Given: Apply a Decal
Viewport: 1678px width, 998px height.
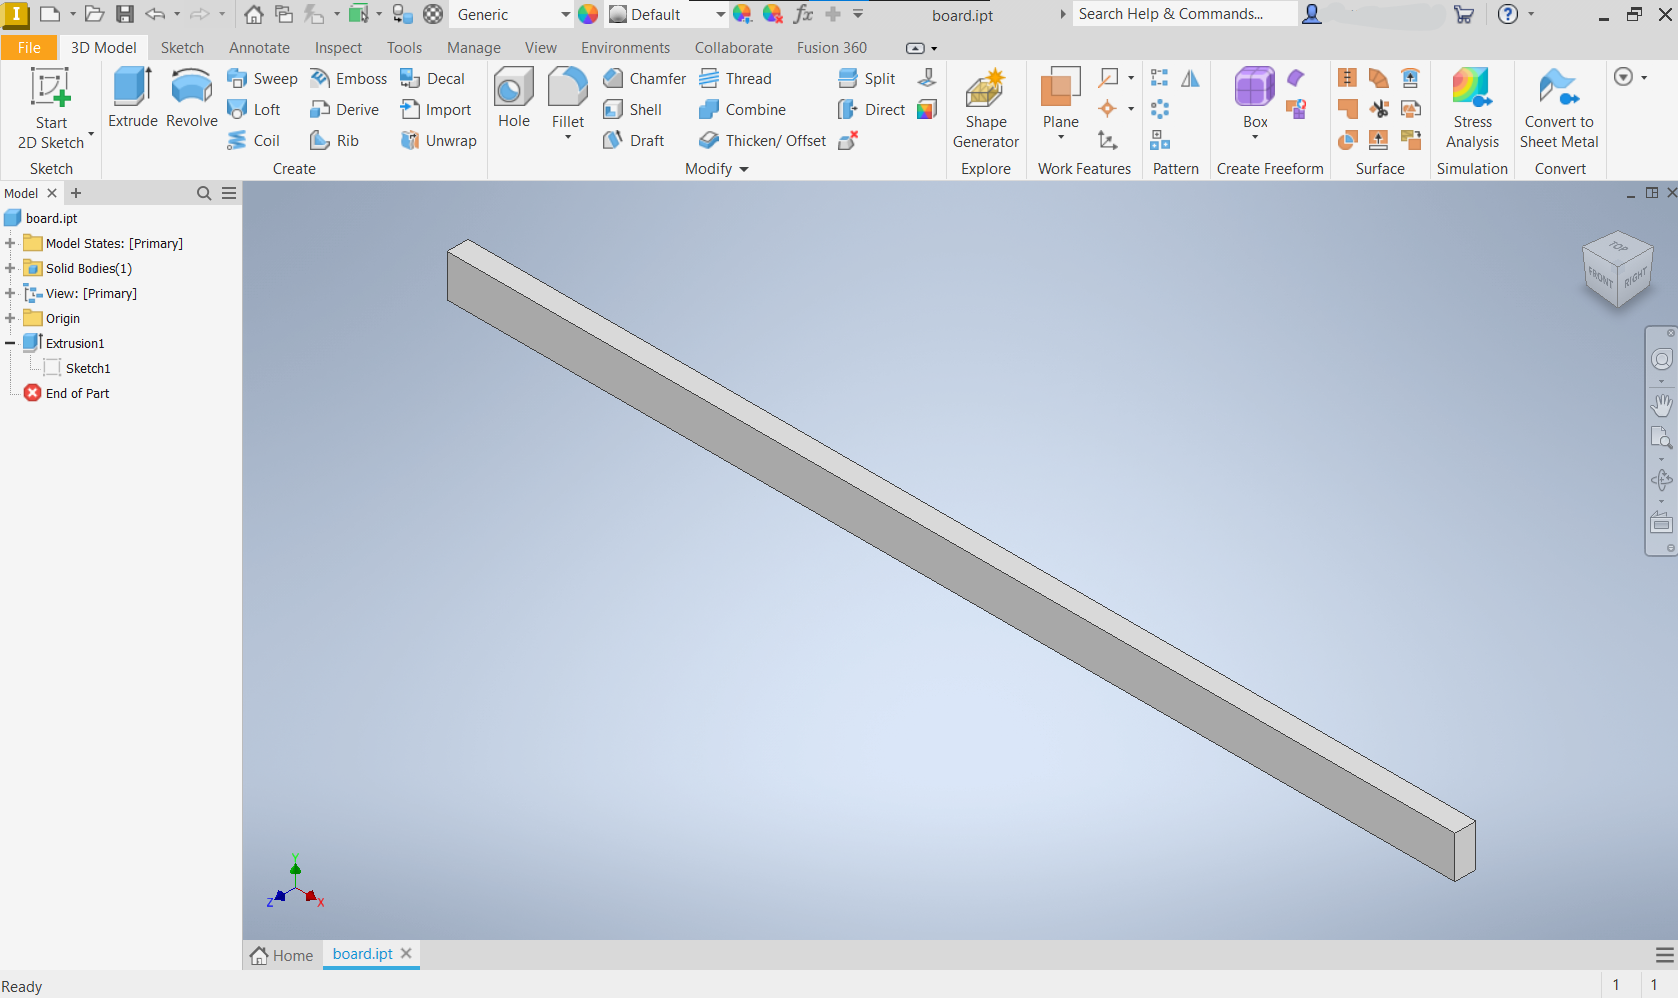Looking at the screenshot, I should [432, 79].
